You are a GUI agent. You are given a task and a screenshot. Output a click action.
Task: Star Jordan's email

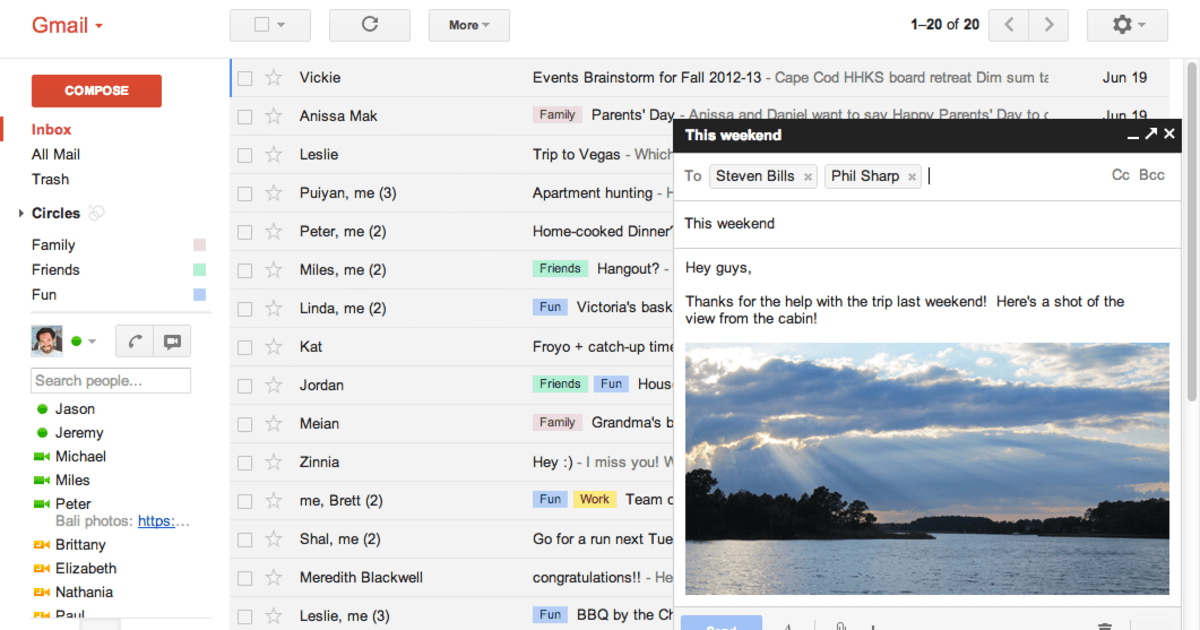pyautogui.click(x=273, y=385)
